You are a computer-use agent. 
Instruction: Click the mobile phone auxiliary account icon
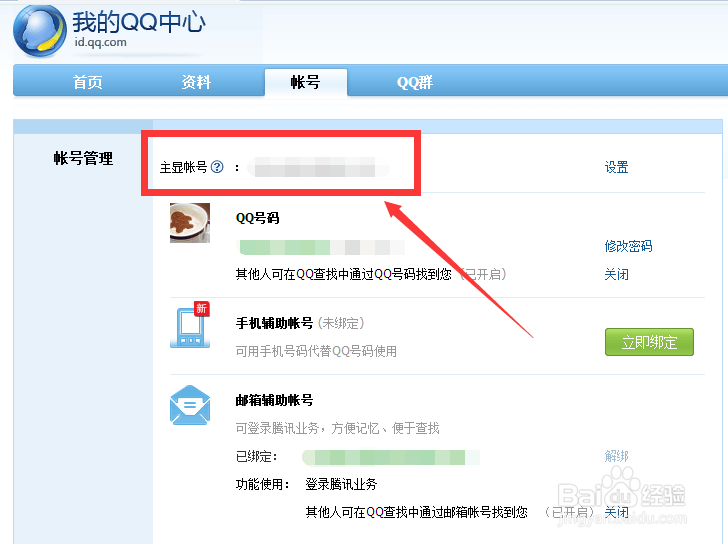pyautogui.click(x=190, y=324)
